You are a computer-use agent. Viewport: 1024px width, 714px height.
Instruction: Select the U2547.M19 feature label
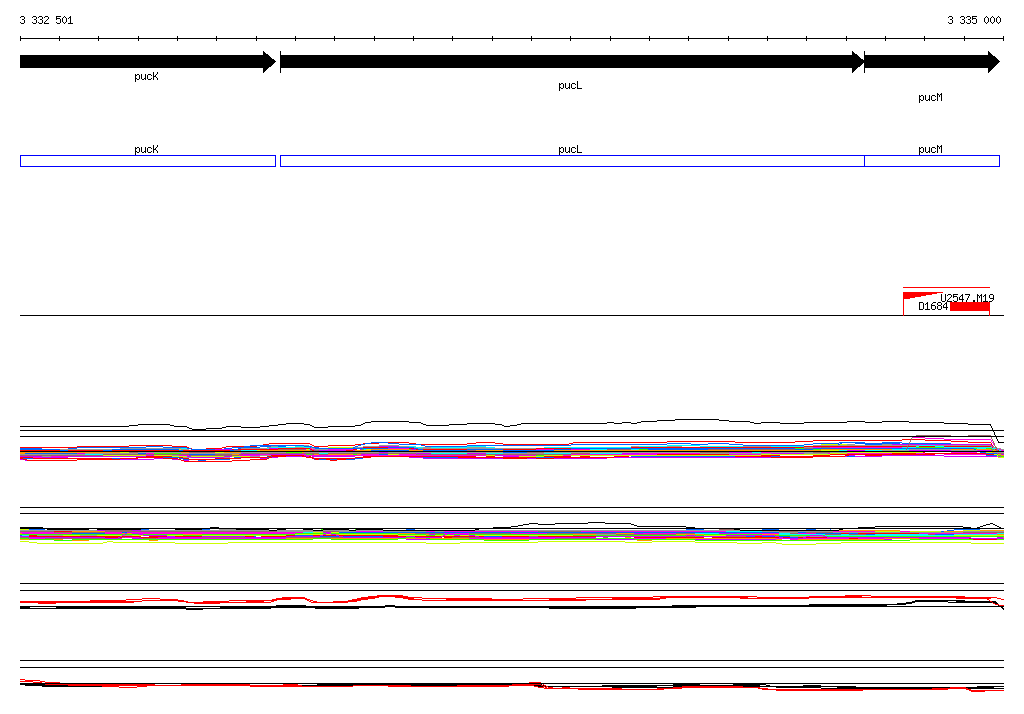tap(967, 298)
